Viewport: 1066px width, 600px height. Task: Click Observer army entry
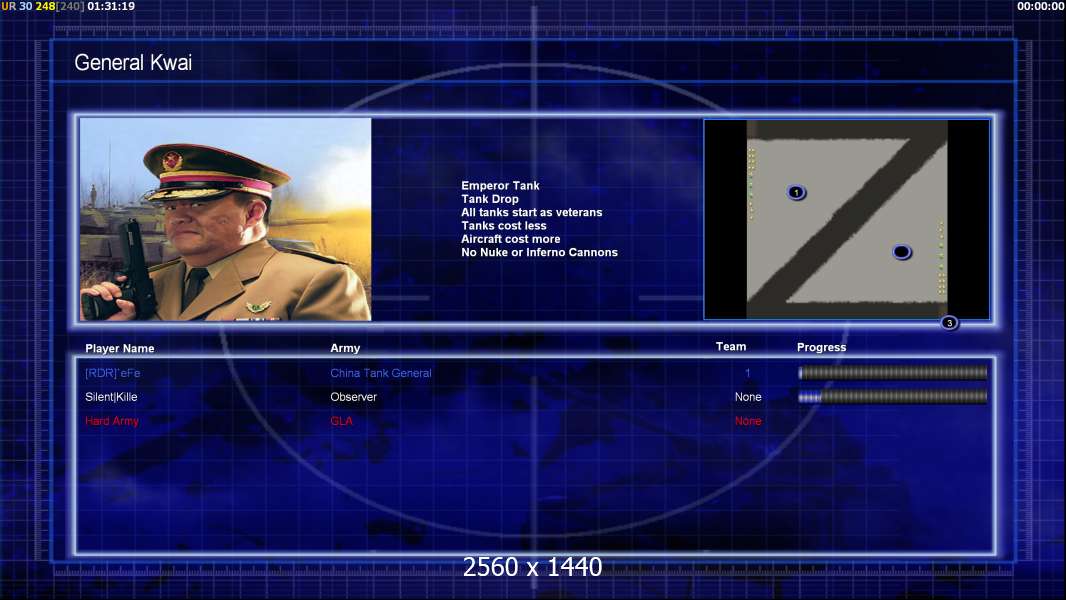pos(354,397)
